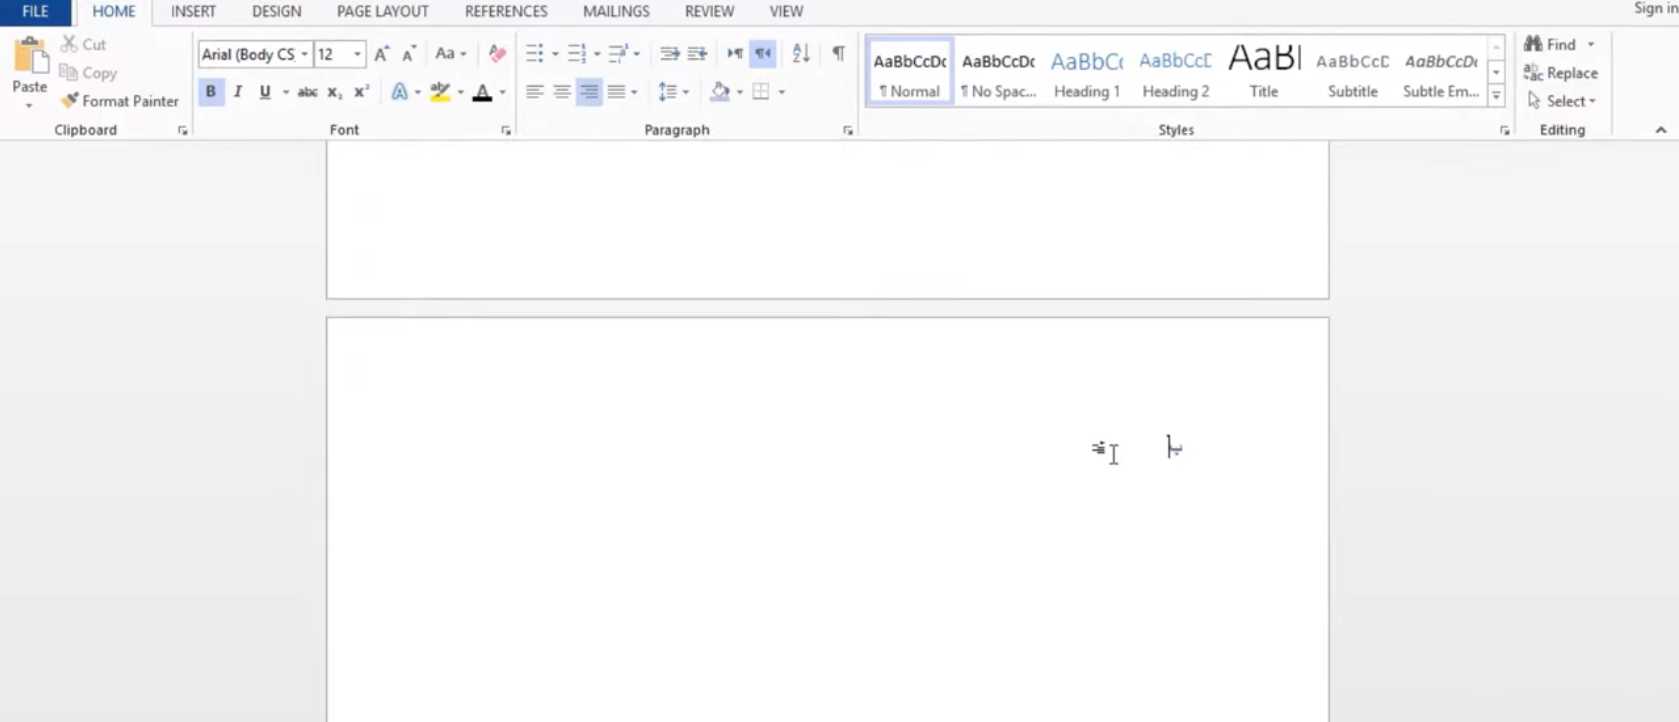Sort the selected text alphabetically
This screenshot has width=1679, height=722.
pos(801,54)
